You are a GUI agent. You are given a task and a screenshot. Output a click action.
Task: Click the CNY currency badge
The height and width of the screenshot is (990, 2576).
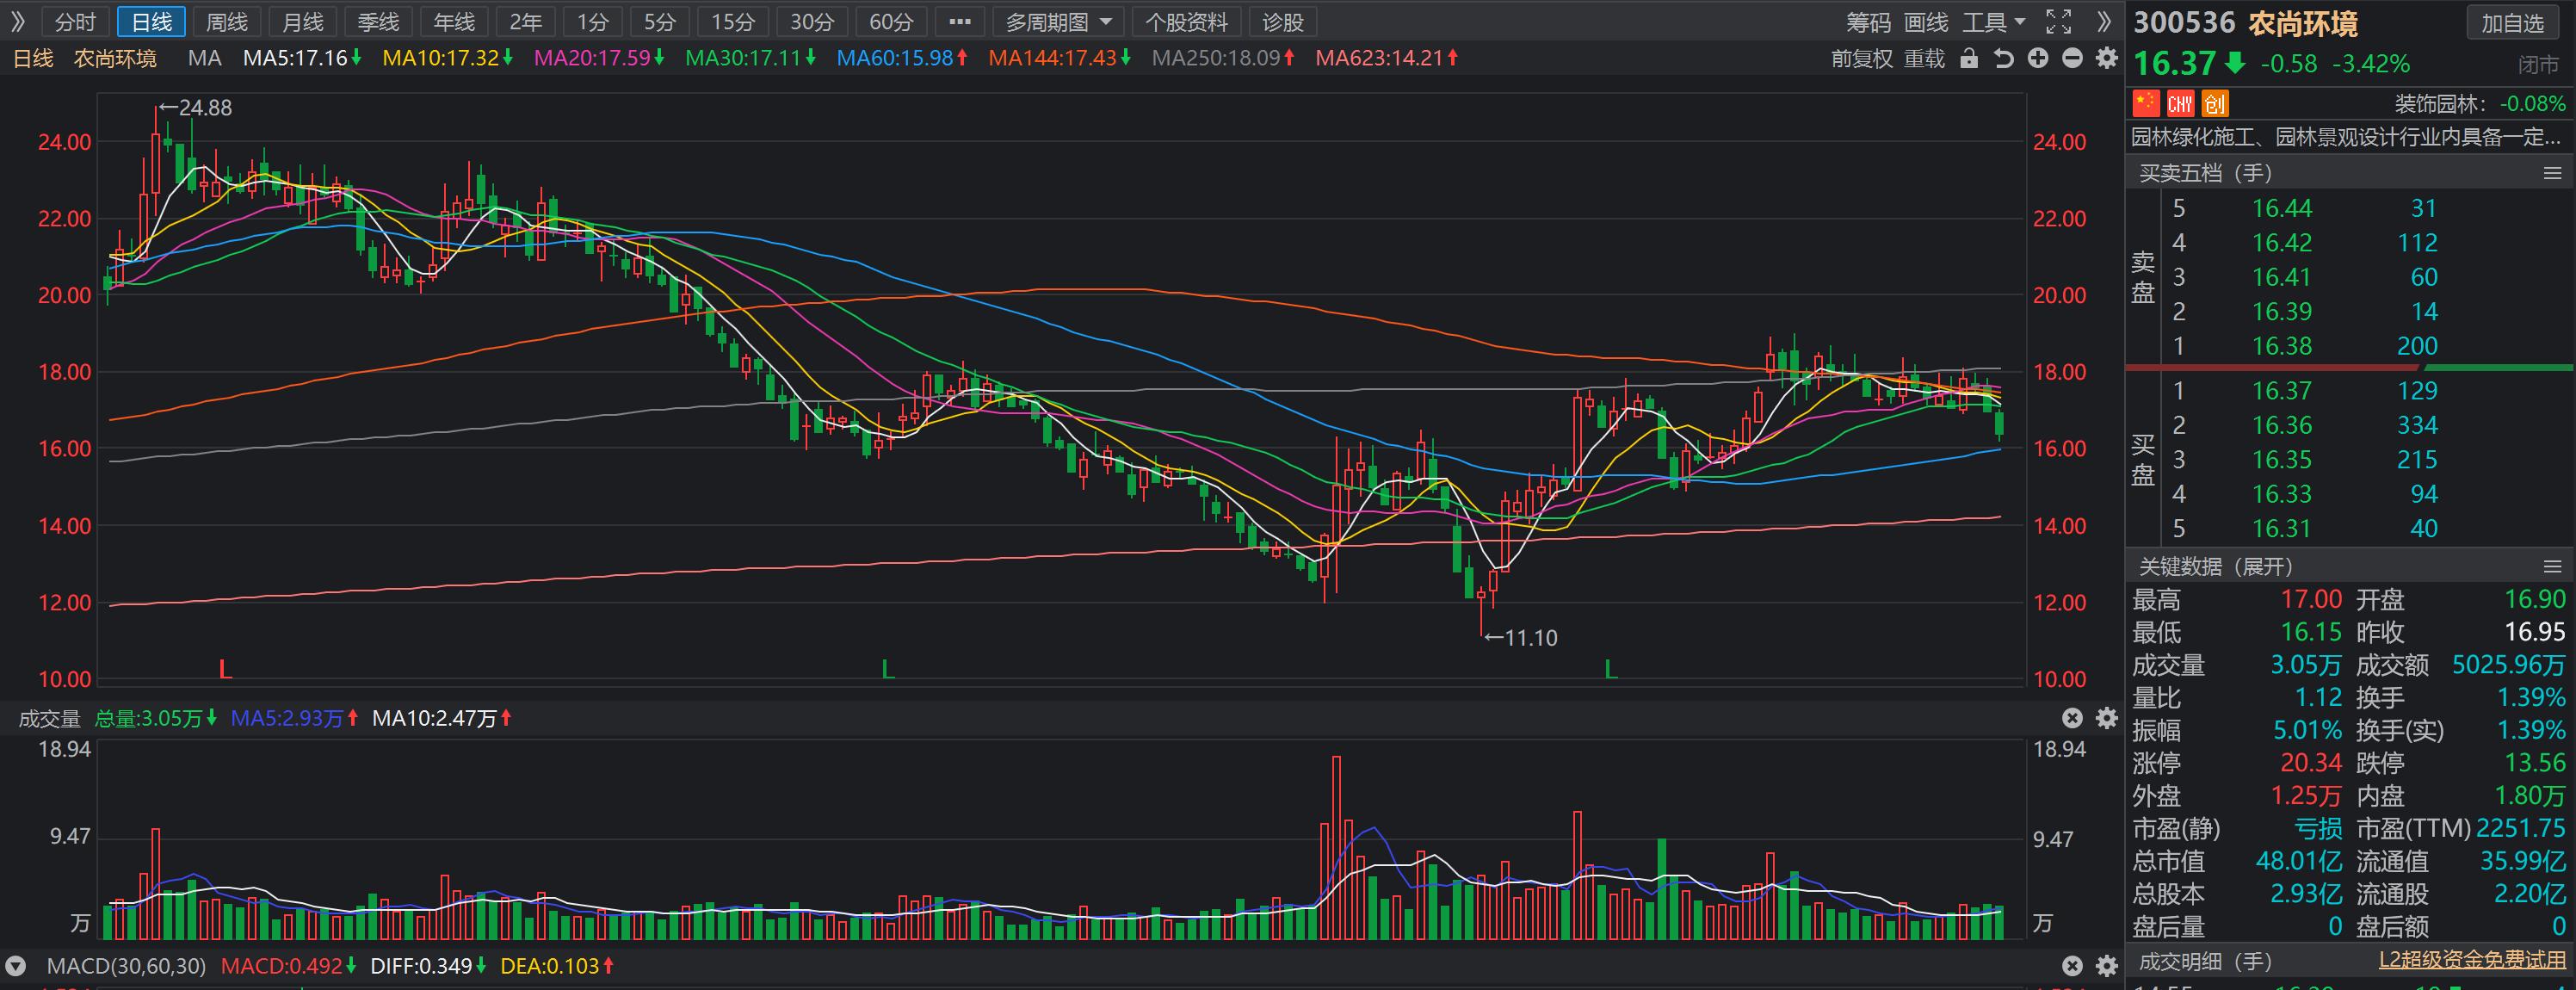tap(2180, 103)
